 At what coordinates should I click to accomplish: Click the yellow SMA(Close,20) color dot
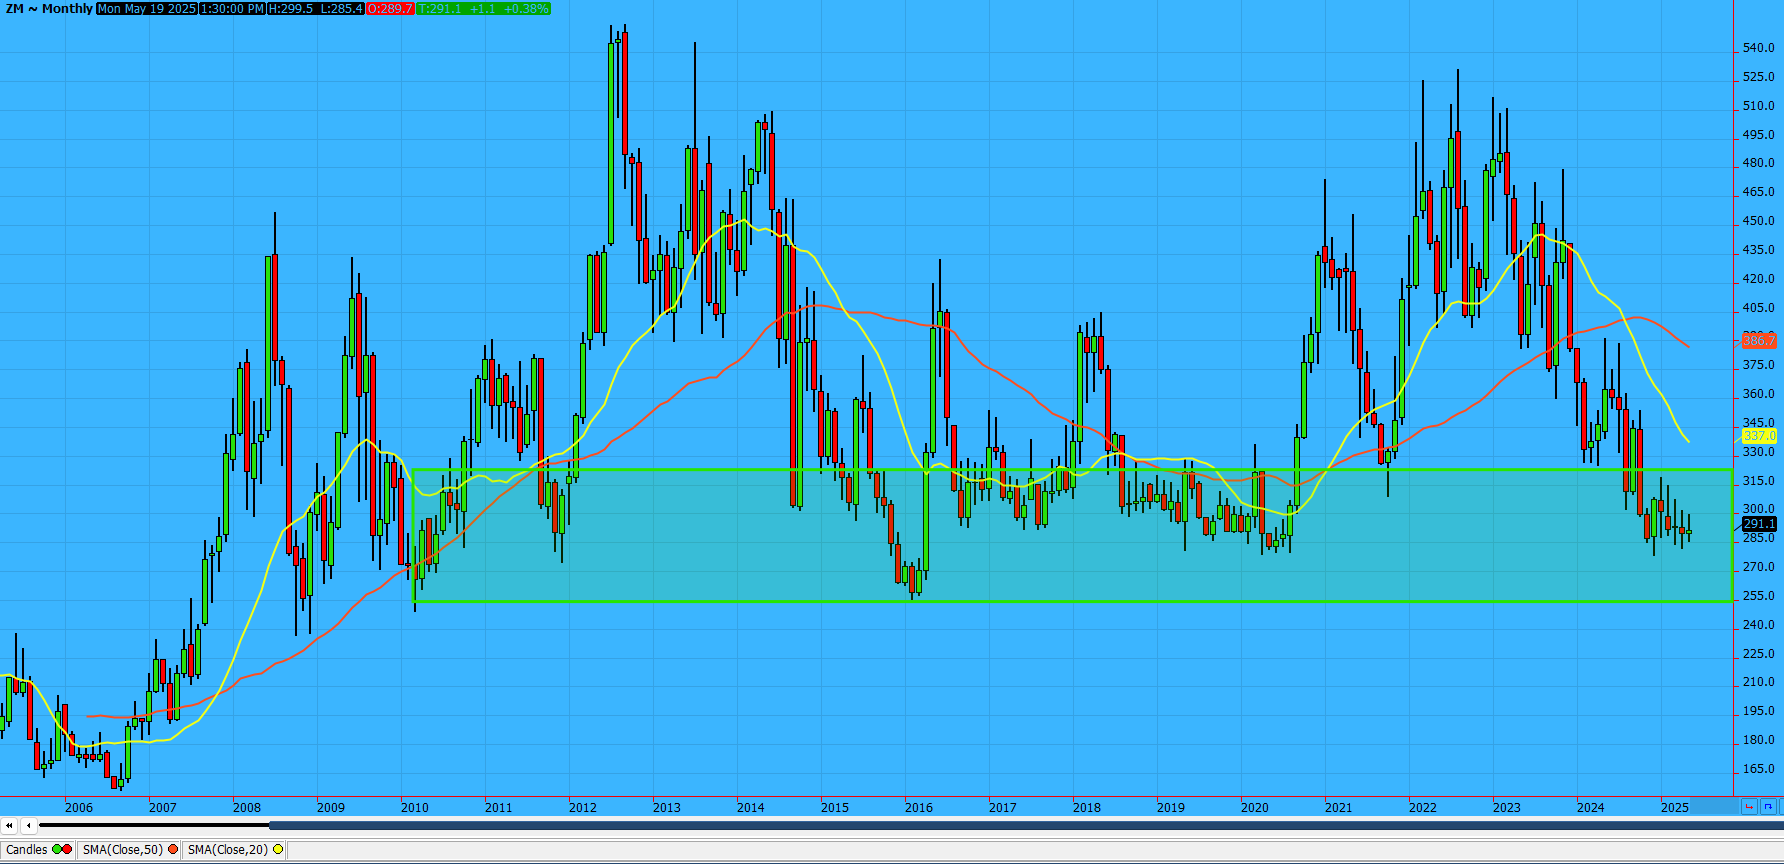point(278,850)
